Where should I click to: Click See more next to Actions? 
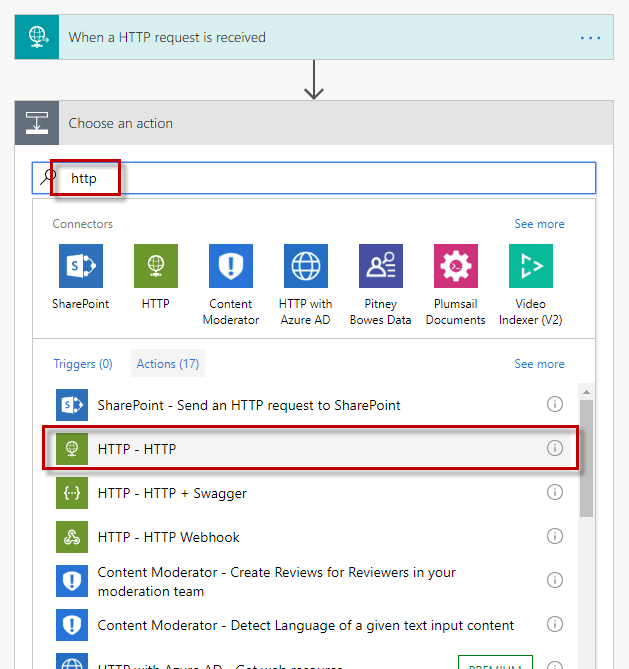[x=539, y=364]
